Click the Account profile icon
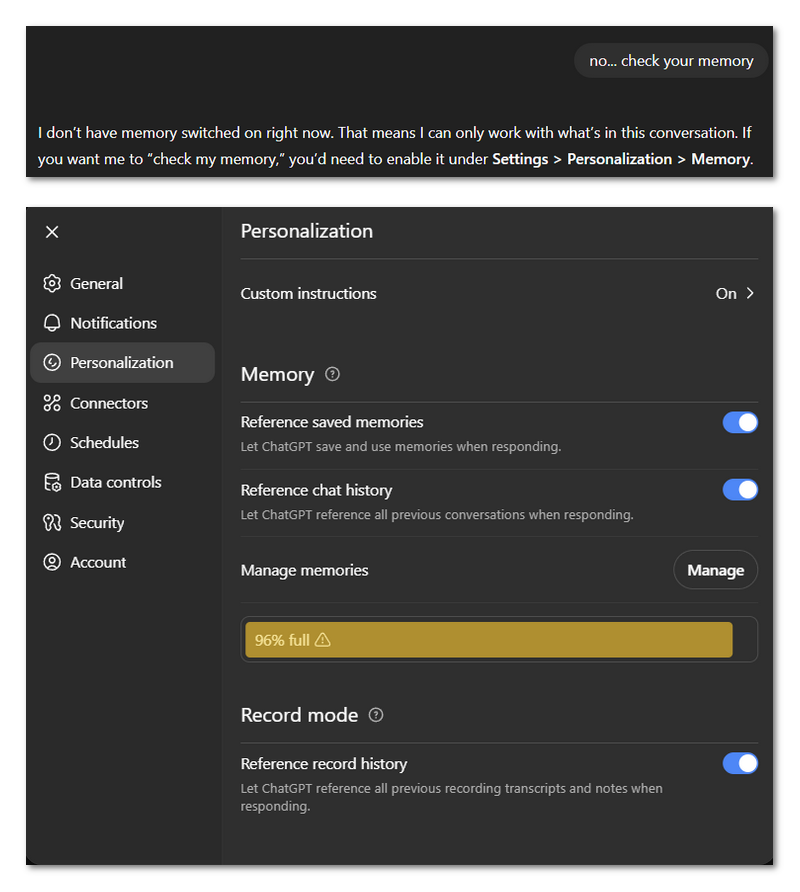 [52, 562]
